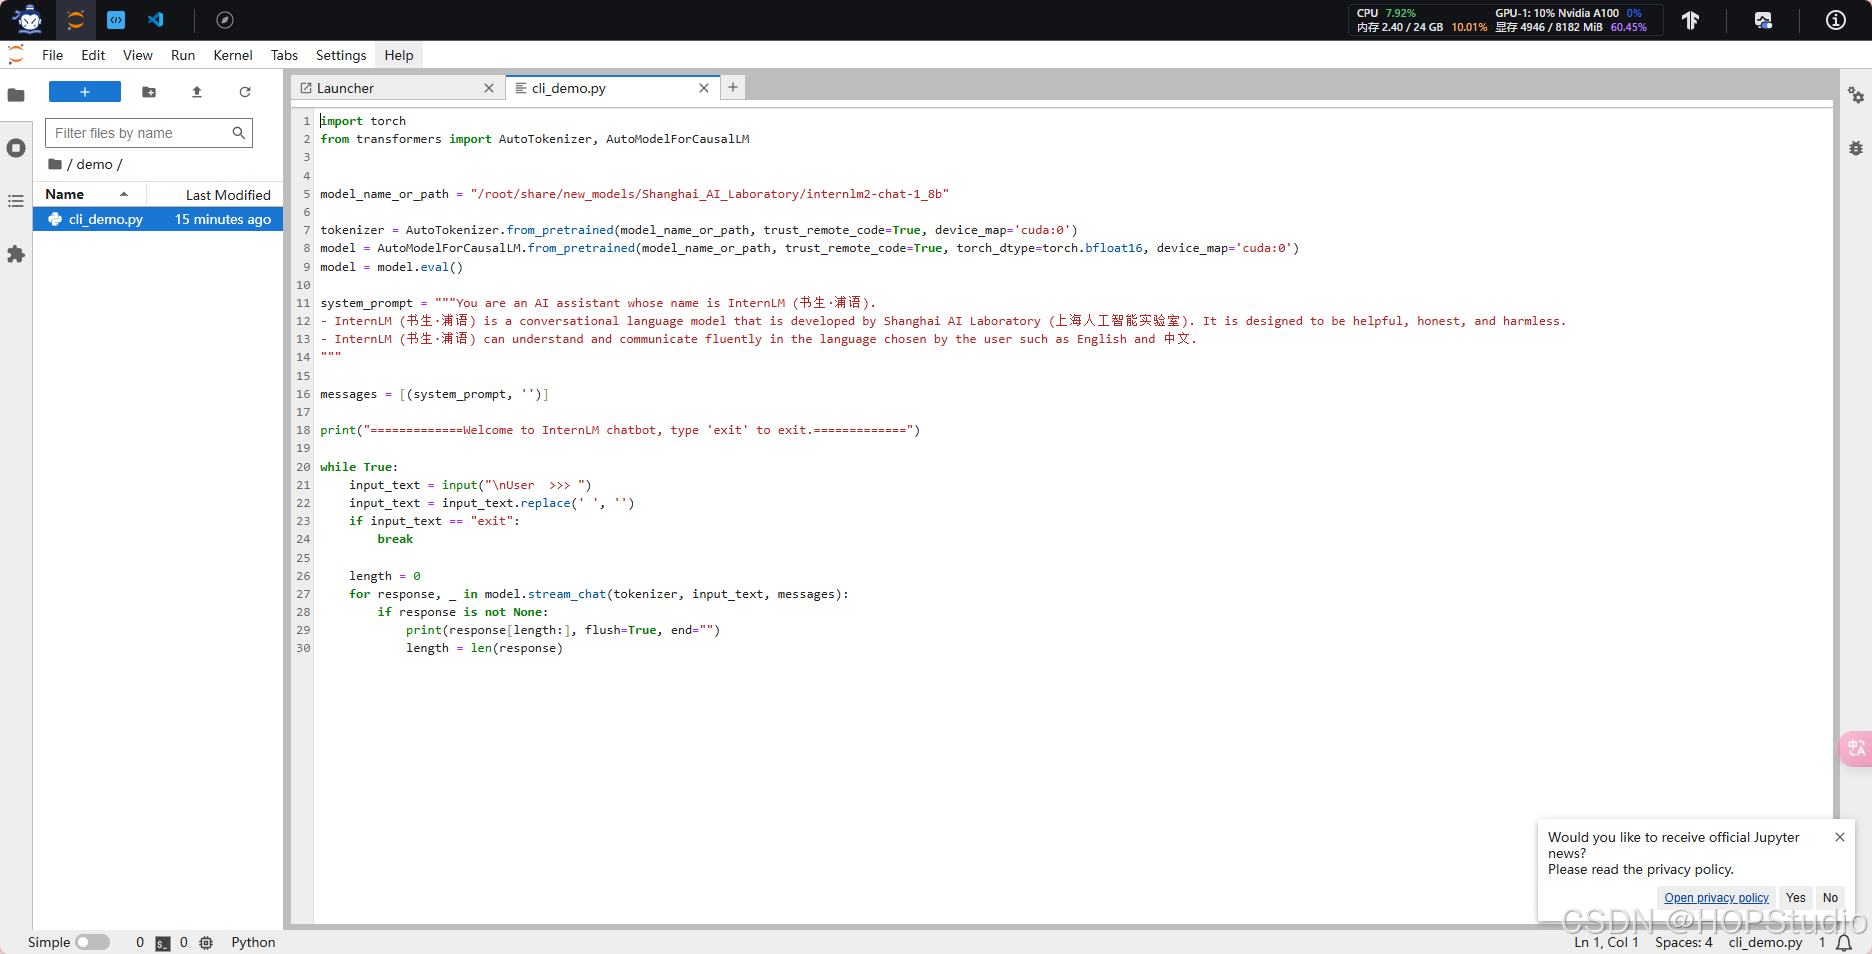The height and width of the screenshot is (954, 1872).
Task: Click the CPU and memory usage indicator
Action: pos(1421,20)
